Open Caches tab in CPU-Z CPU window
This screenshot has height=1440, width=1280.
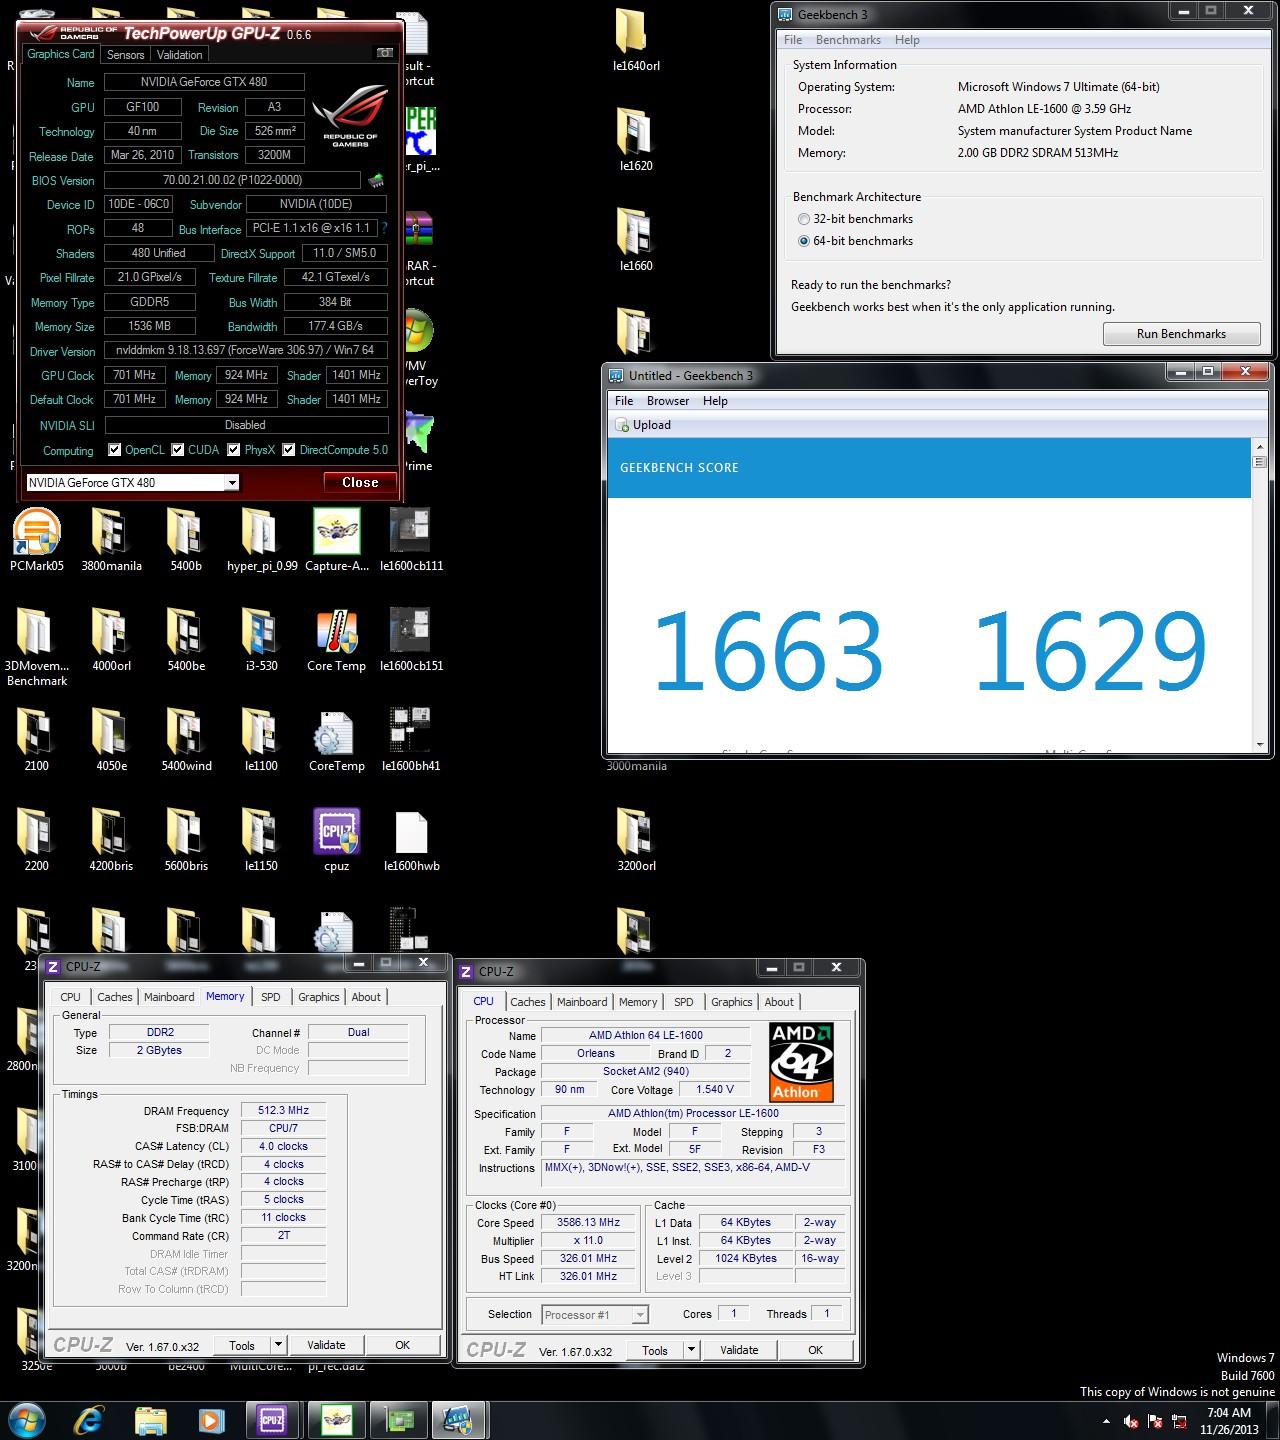(528, 1002)
